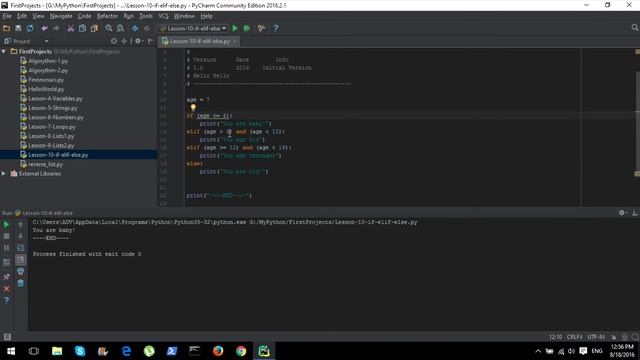Click the Search Everywhere magnifier icon

[635, 28]
